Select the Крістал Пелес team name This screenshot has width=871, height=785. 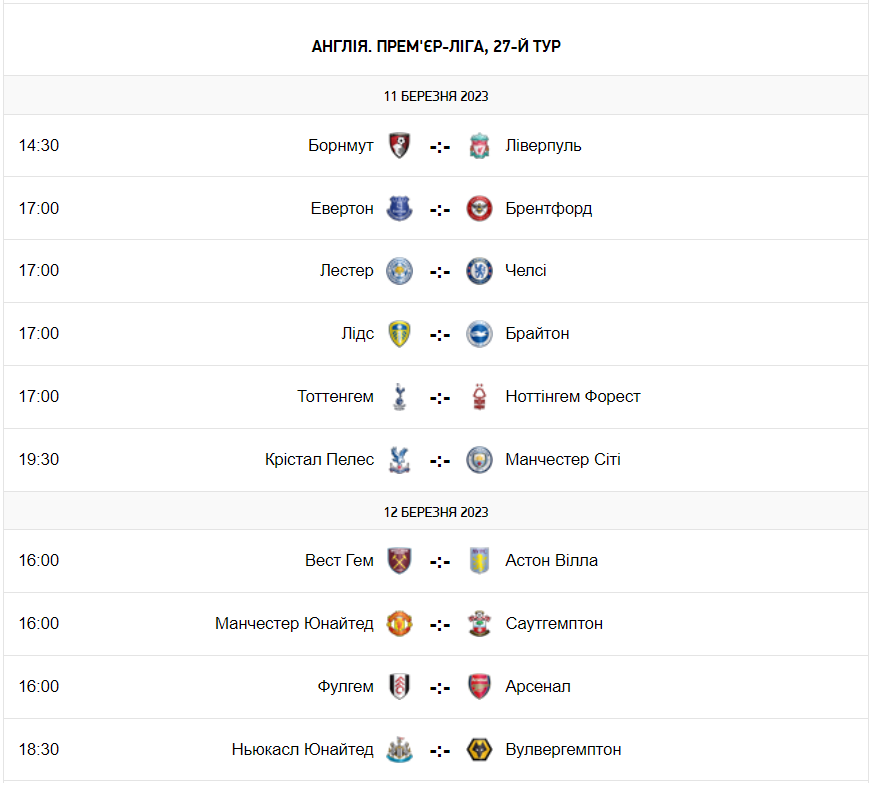coord(319,460)
